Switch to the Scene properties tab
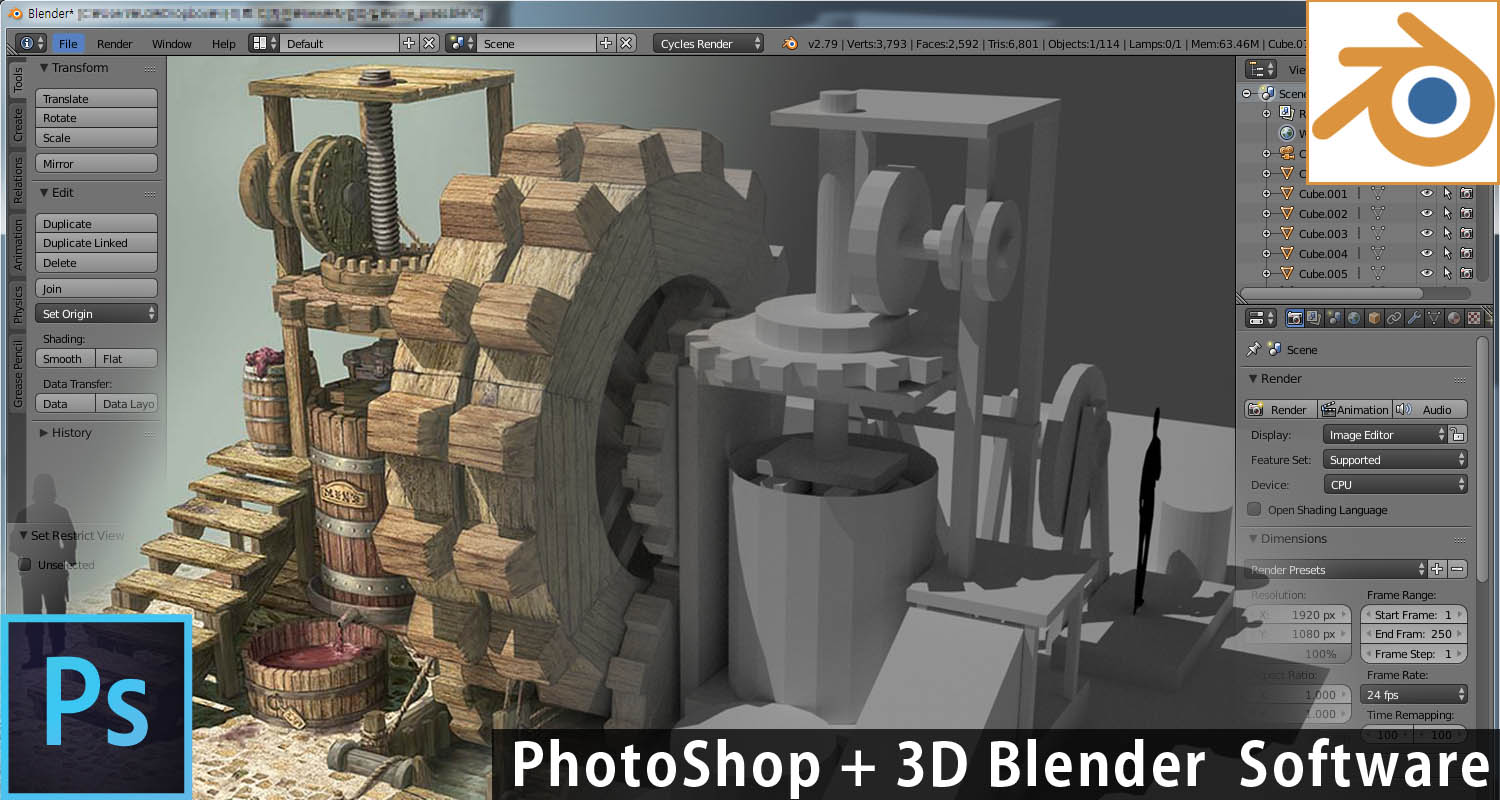Screen dimensions: 1500x800 (x=1334, y=318)
